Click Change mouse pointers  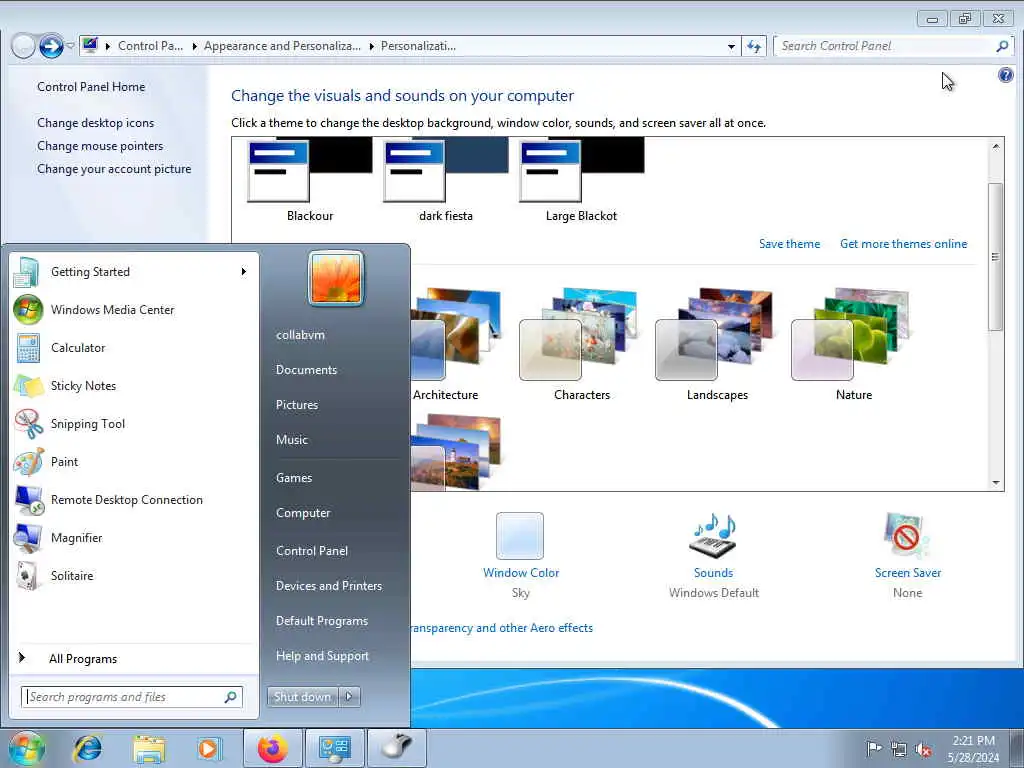click(100, 146)
